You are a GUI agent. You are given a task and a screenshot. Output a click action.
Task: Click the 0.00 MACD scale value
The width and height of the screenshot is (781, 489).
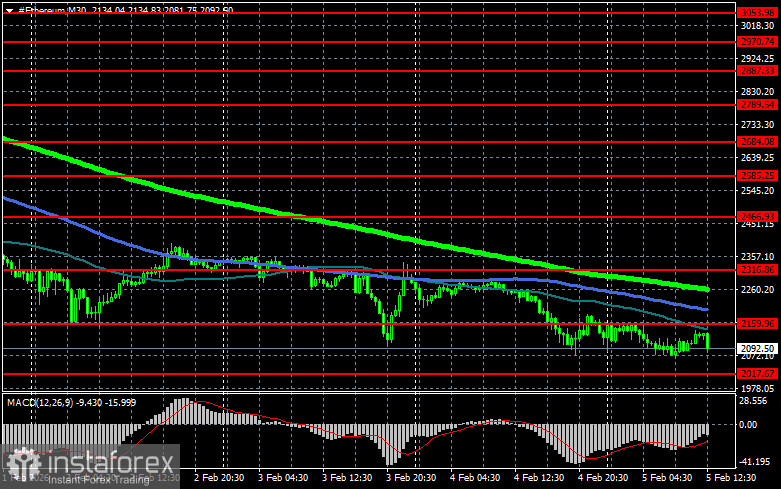(x=748, y=424)
